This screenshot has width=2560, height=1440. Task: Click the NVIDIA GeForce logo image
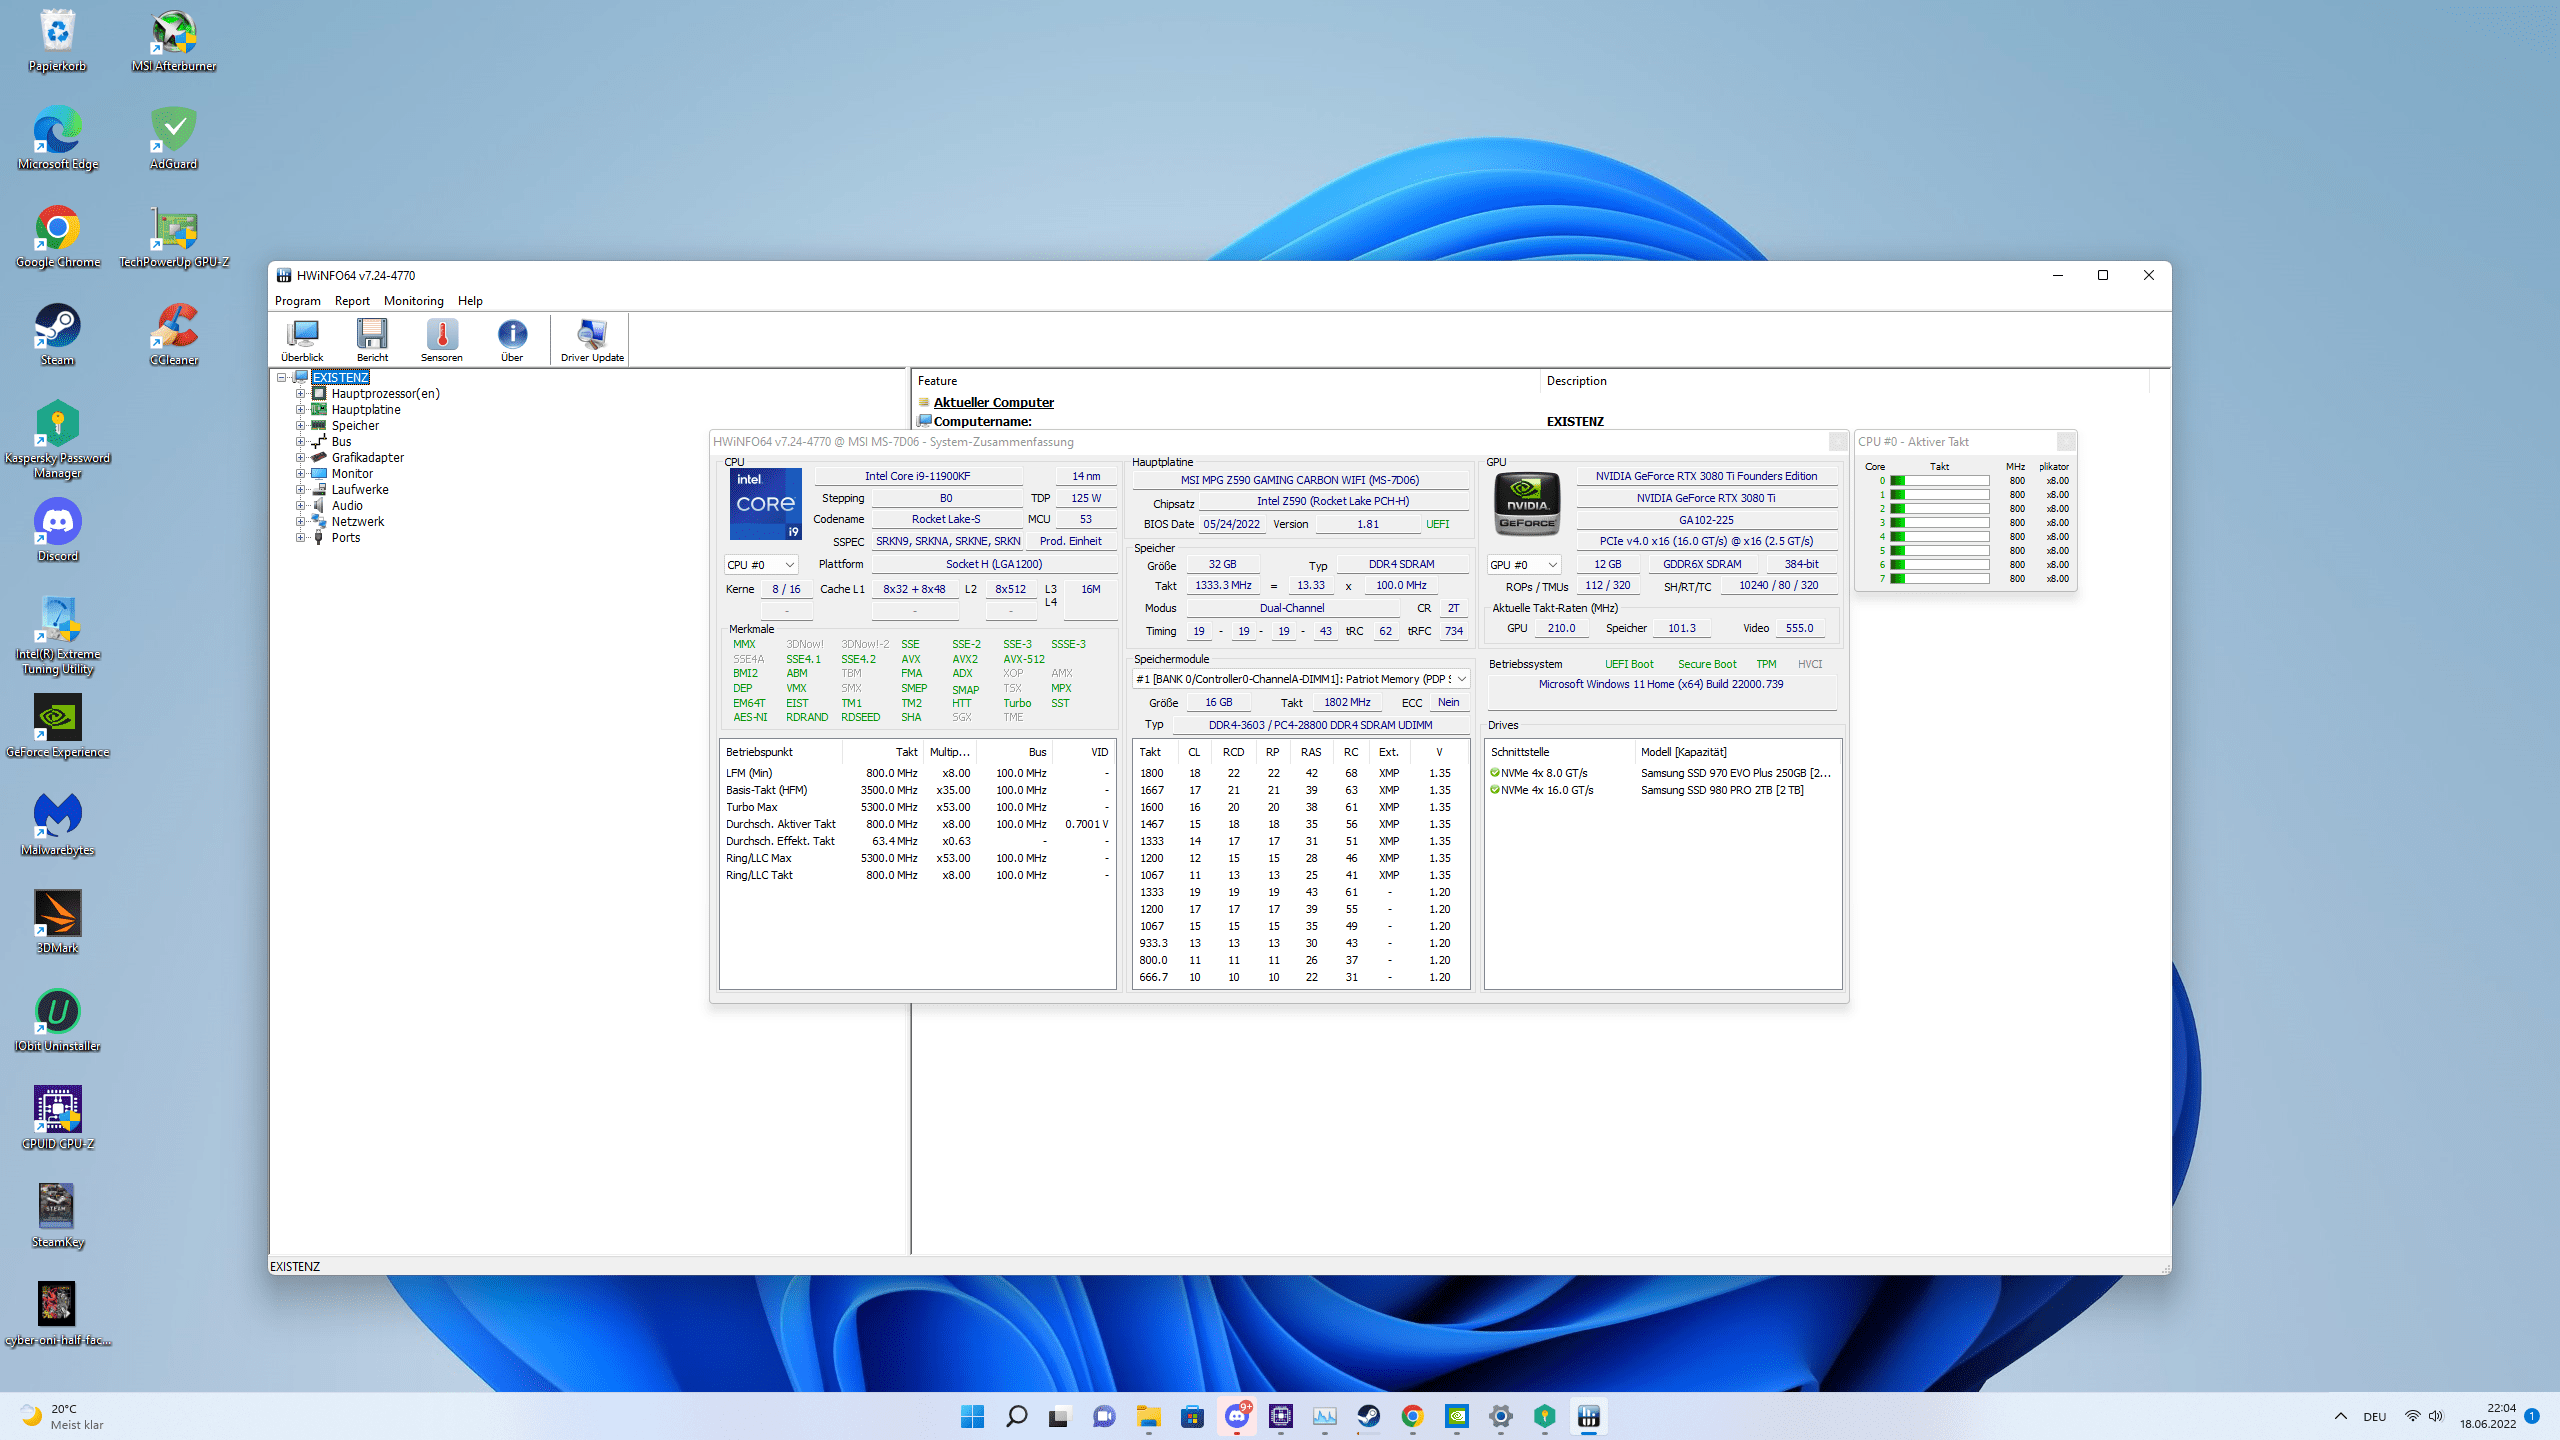pos(1527,504)
